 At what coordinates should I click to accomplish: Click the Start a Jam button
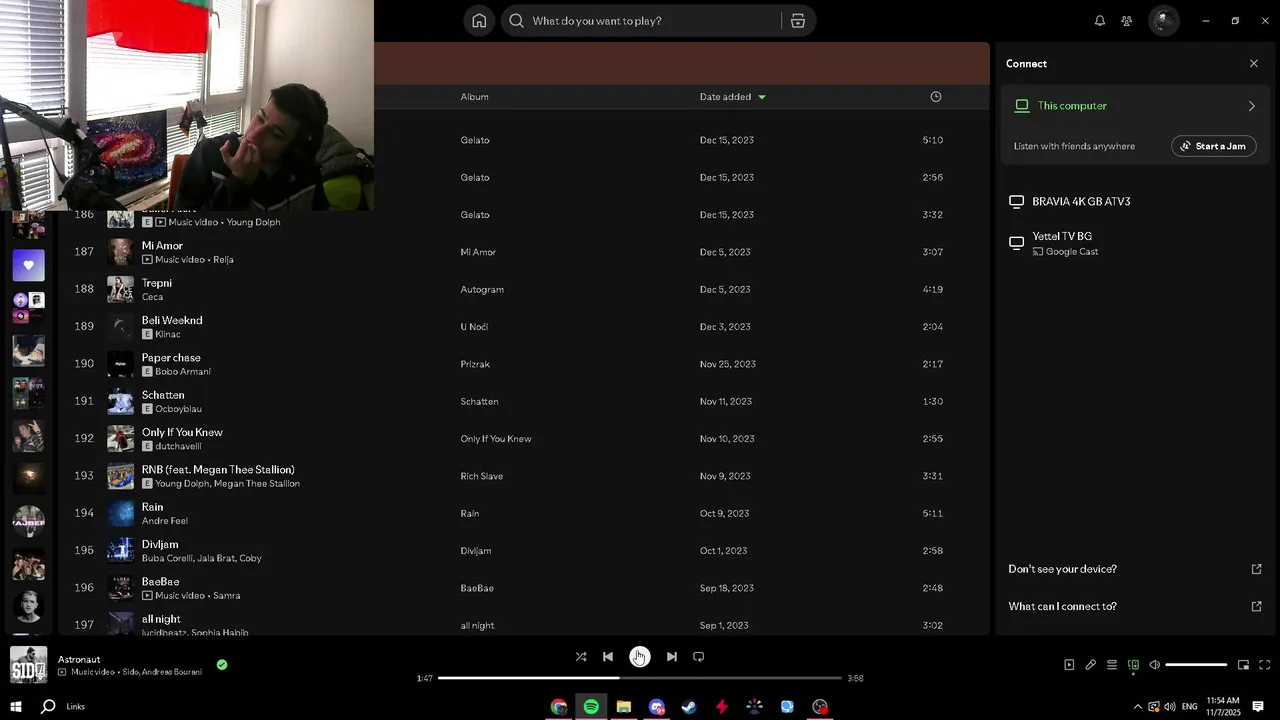pos(1213,146)
